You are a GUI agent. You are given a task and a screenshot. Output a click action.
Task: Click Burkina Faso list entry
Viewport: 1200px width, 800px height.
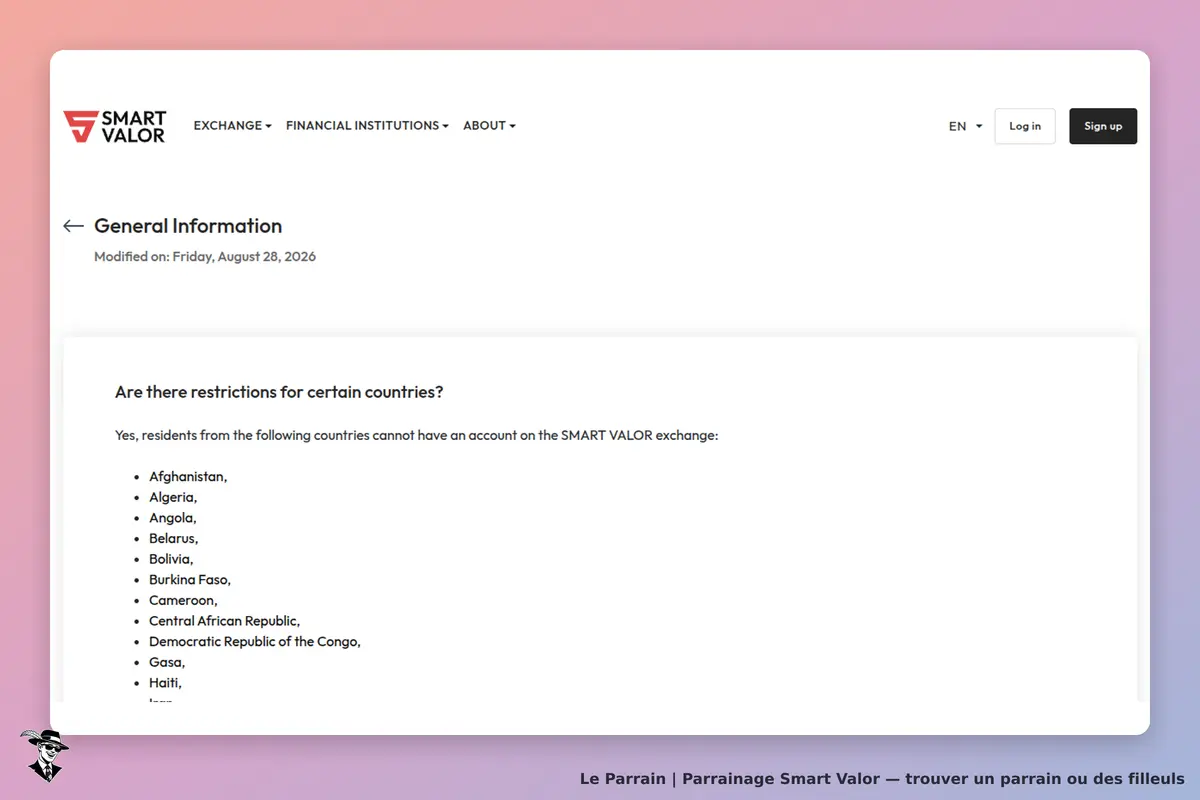(x=190, y=580)
